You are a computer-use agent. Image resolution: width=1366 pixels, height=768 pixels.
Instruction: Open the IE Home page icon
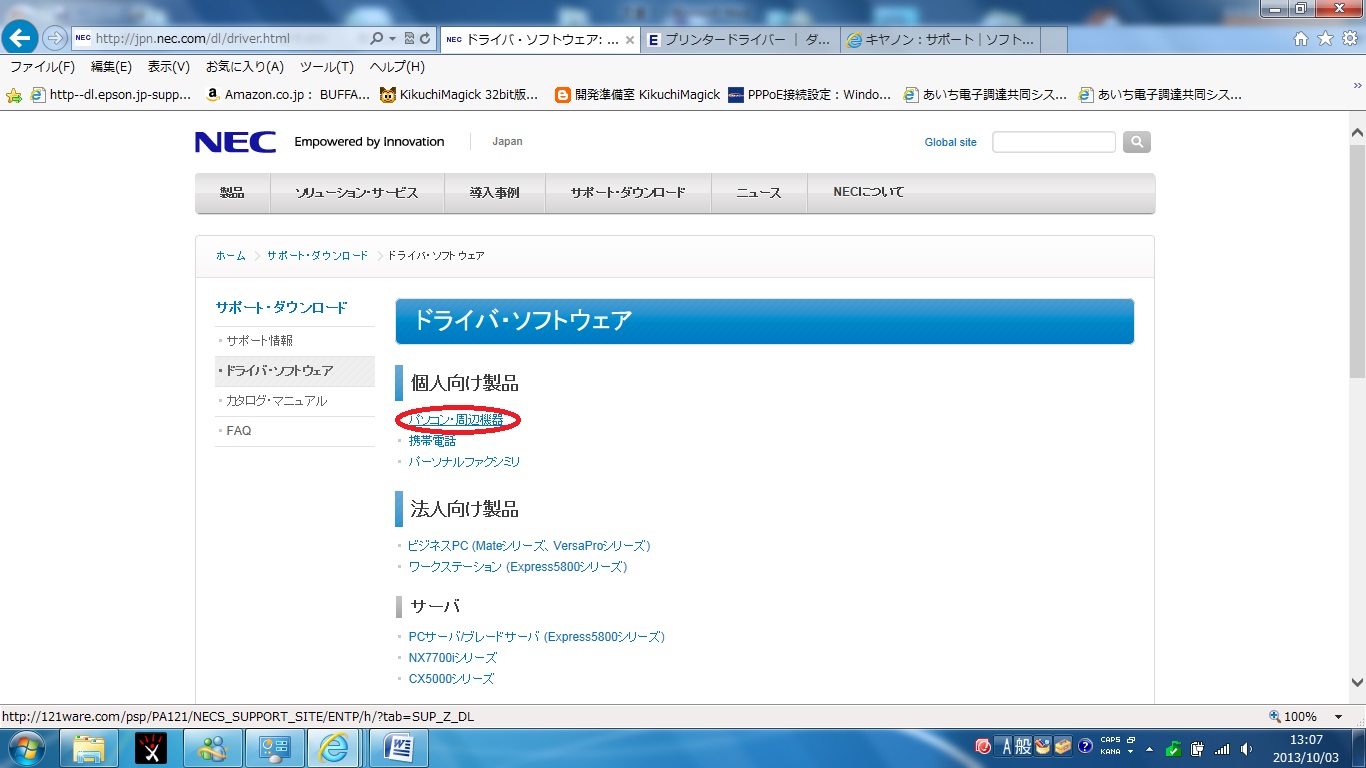(1301, 38)
